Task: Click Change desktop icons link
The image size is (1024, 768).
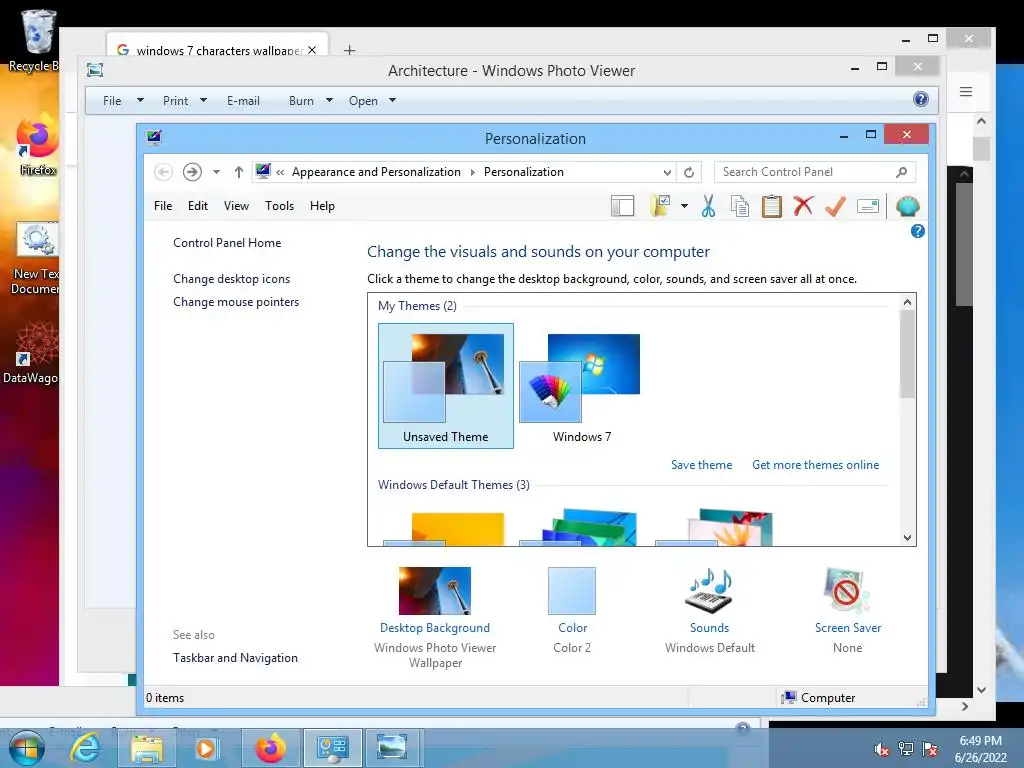Action: [231, 279]
